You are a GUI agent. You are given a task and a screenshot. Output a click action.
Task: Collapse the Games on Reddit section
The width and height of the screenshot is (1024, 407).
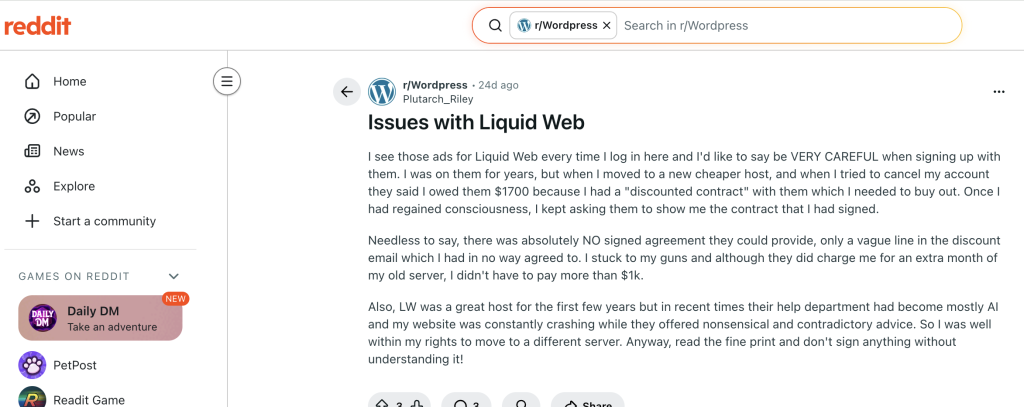pos(174,276)
